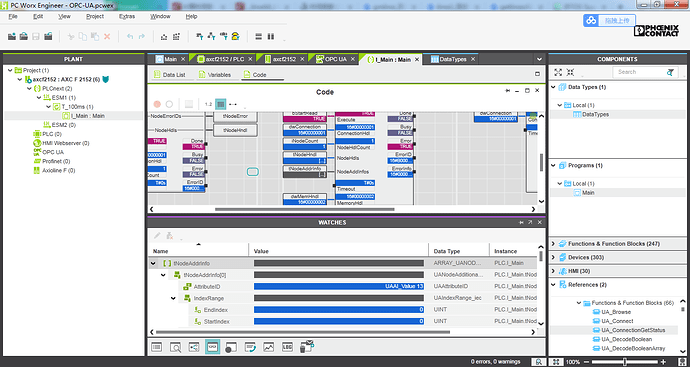
Task: Switch to the DataTypes editor tab
Action: click(453, 59)
